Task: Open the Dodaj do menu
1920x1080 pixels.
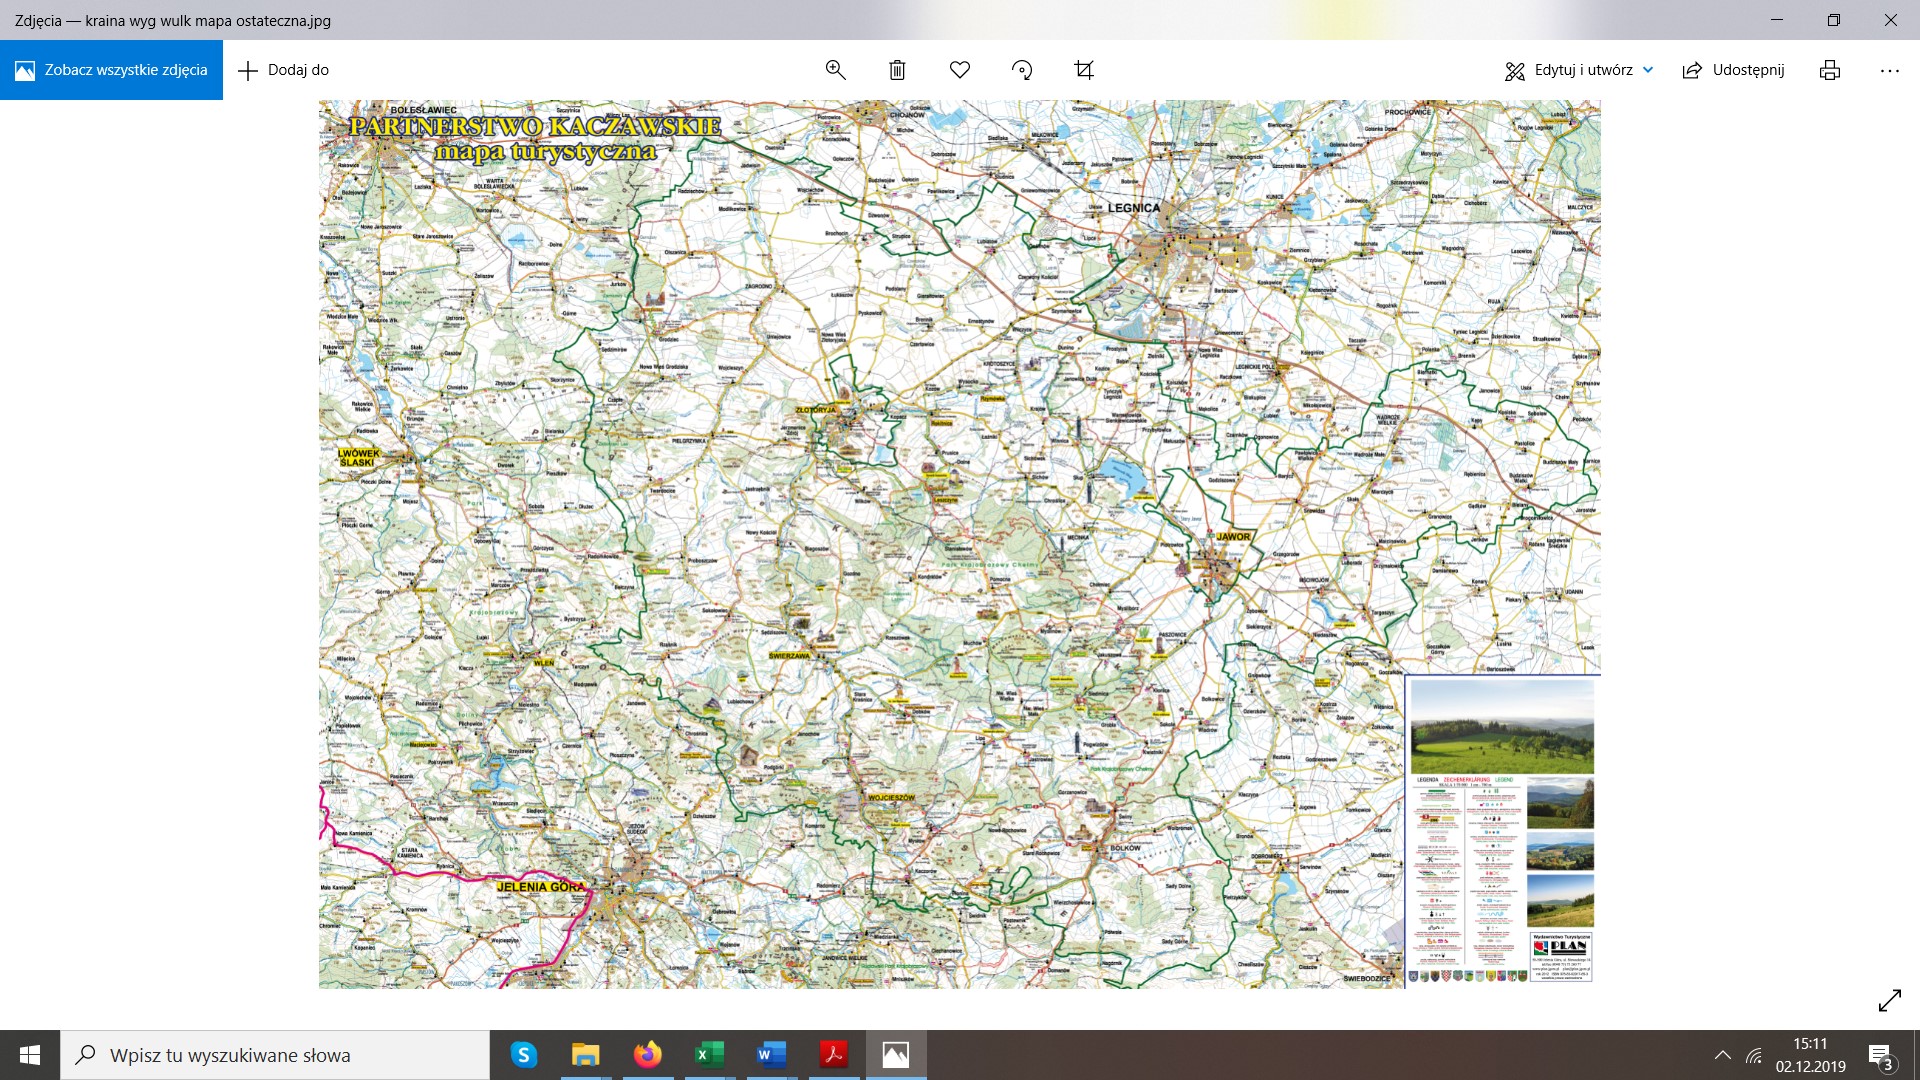Action: (284, 70)
